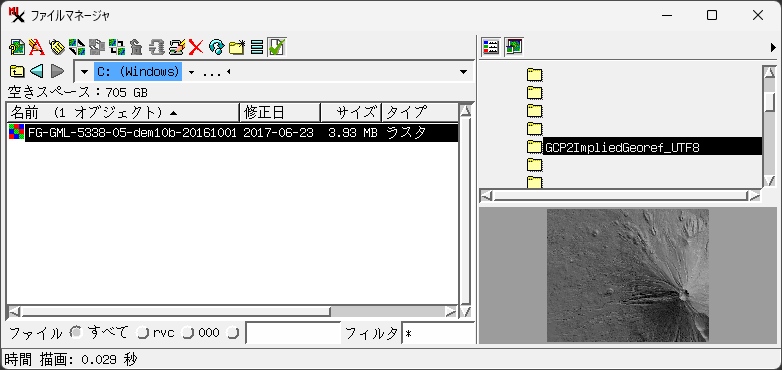The height and width of the screenshot is (370, 782).
Task: Click the refresh circular arrow icon
Action: pyautogui.click(x=216, y=47)
